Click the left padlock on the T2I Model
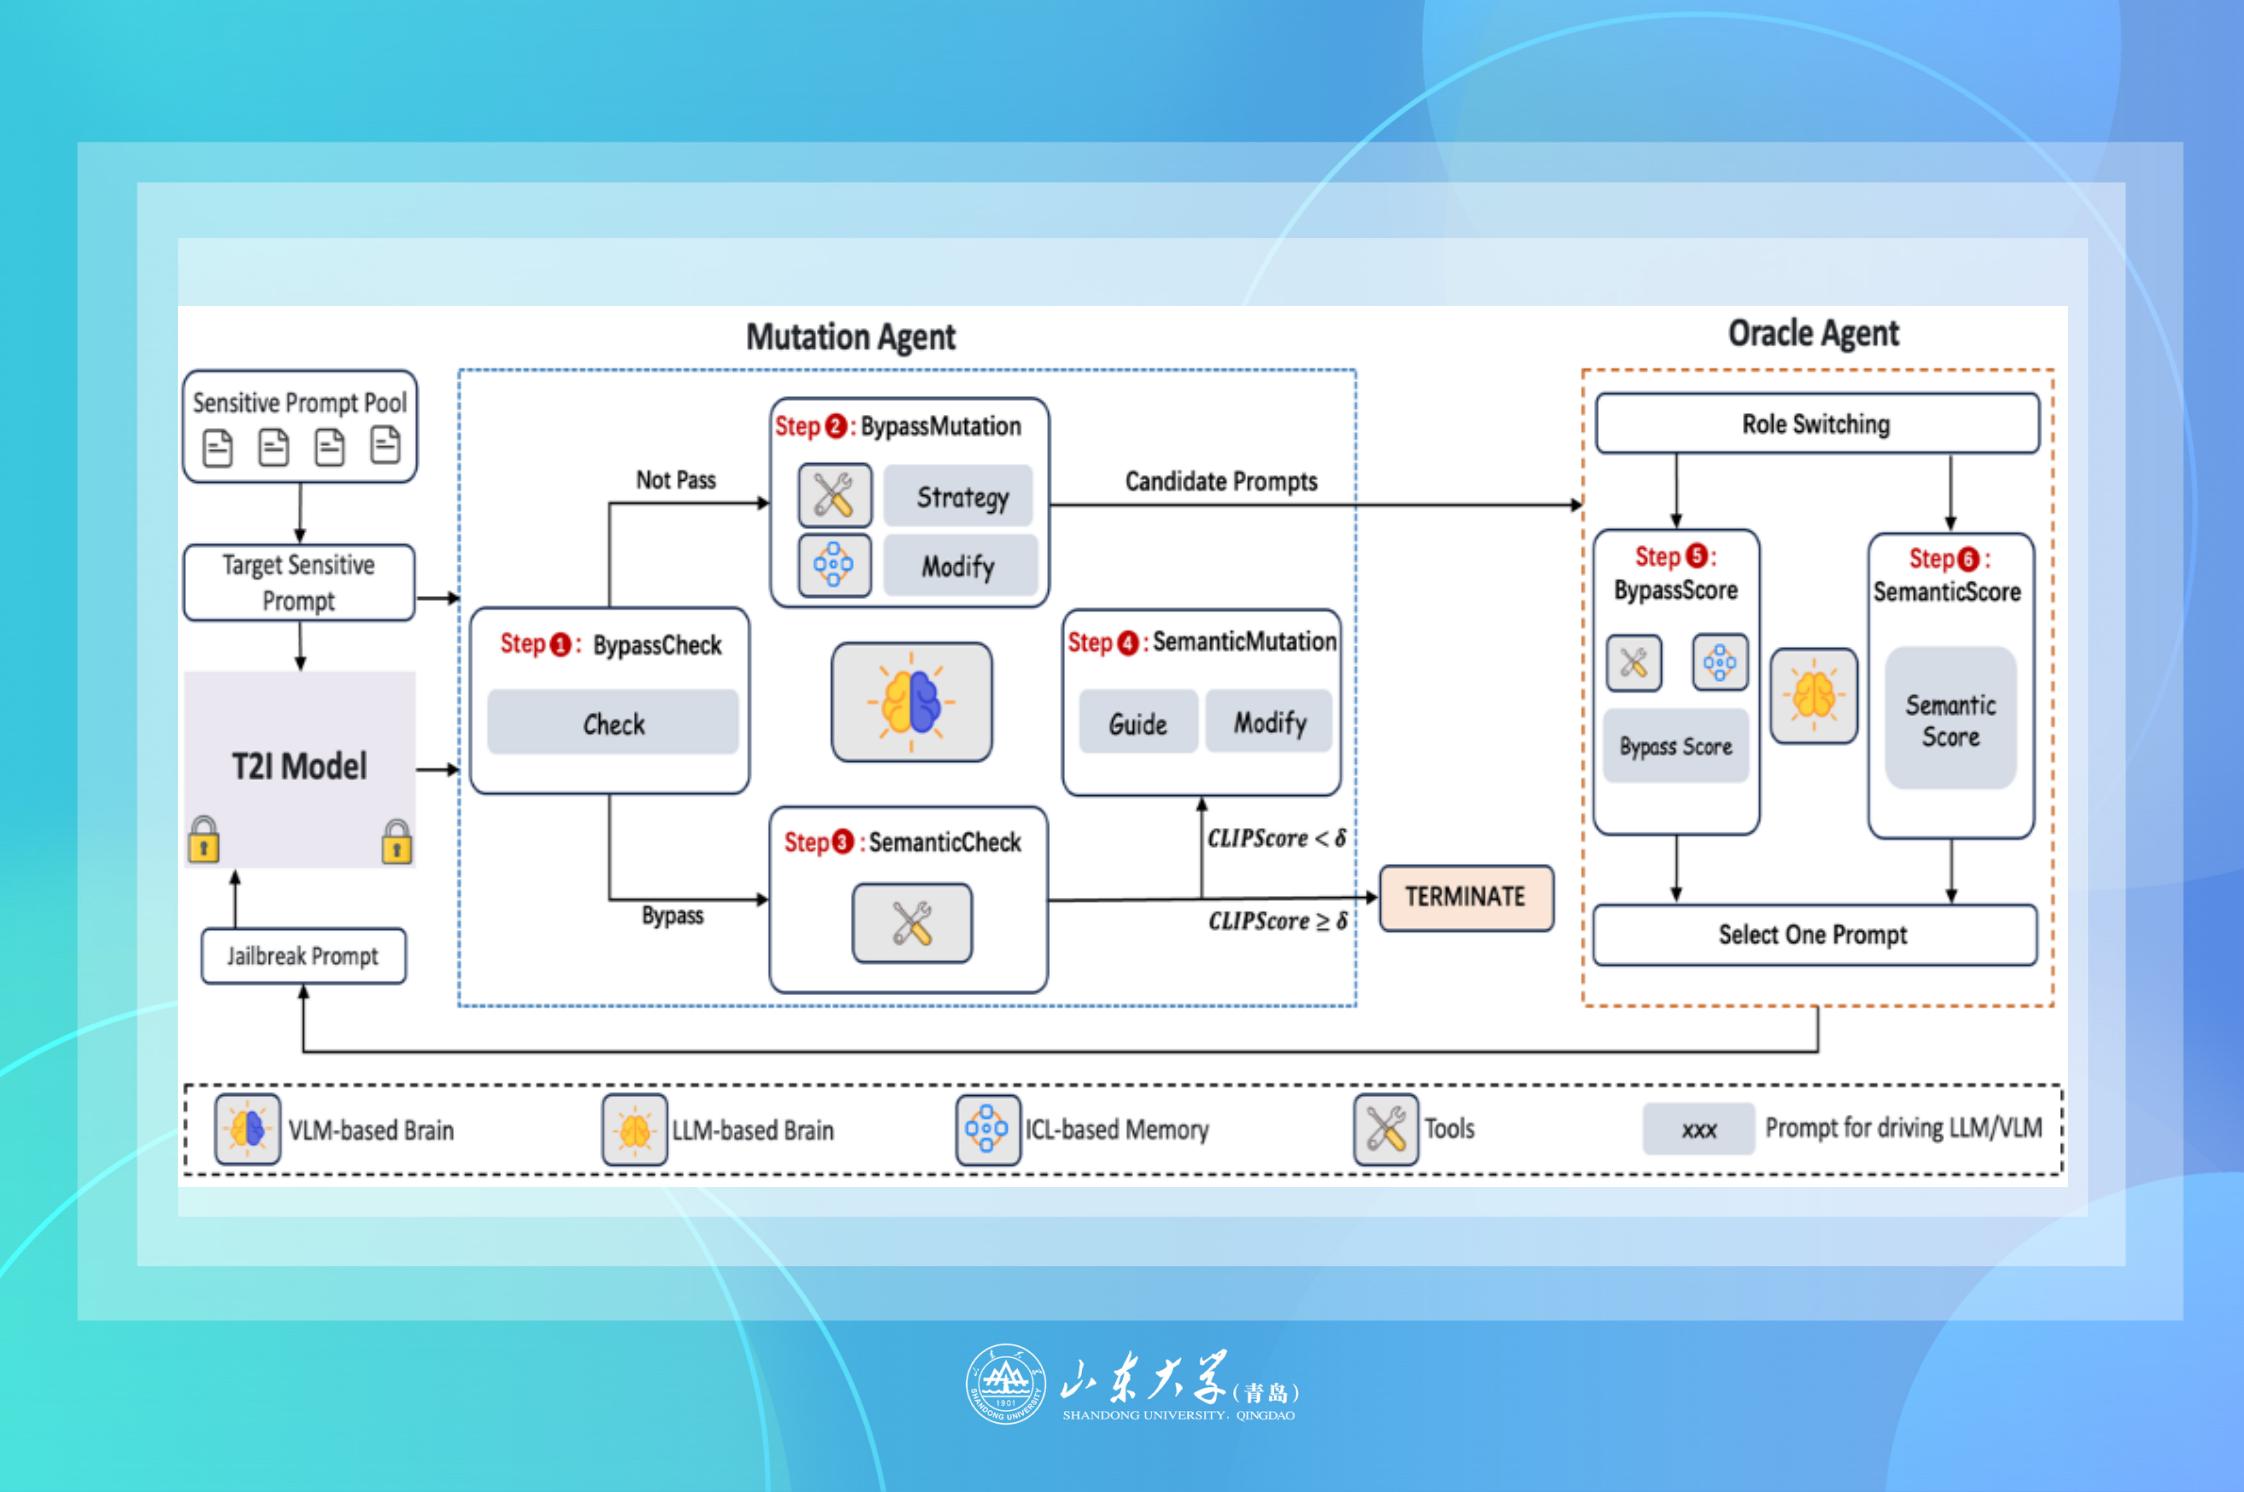2244x1492 pixels. coord(204,840)
